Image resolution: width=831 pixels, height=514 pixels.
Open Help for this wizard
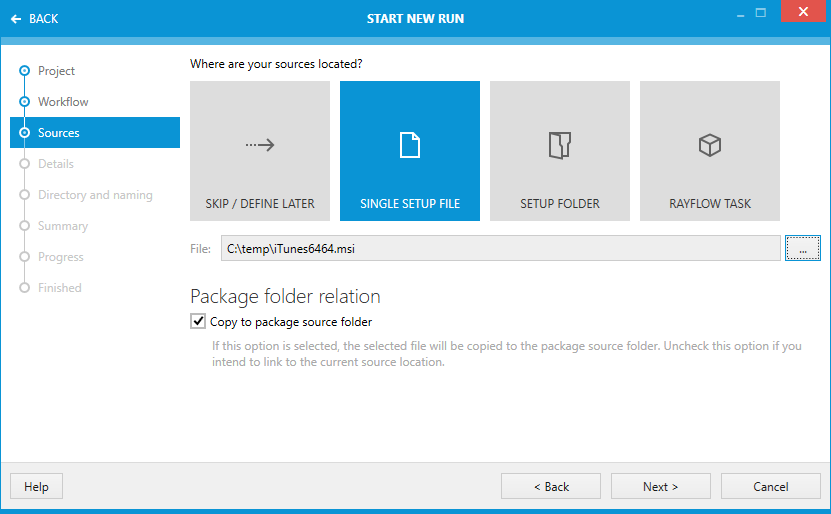click(36, 487)
